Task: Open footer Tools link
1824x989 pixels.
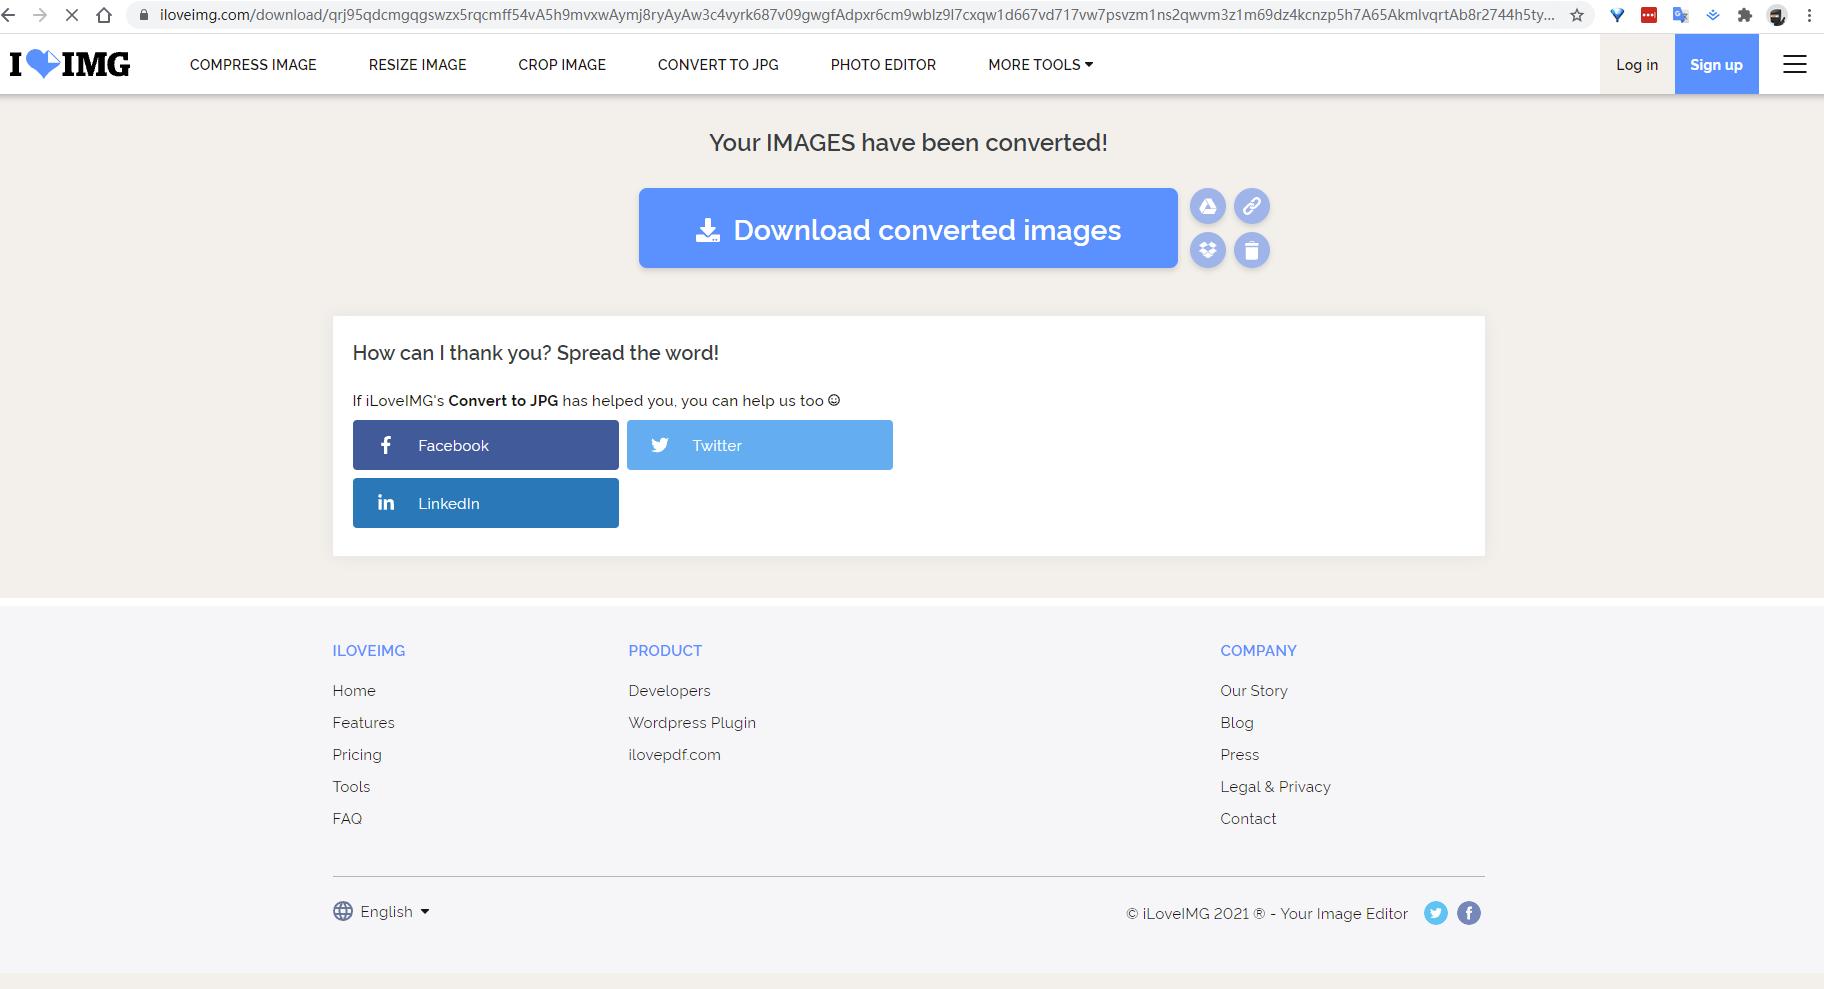Action: click(x=351, y=787)
